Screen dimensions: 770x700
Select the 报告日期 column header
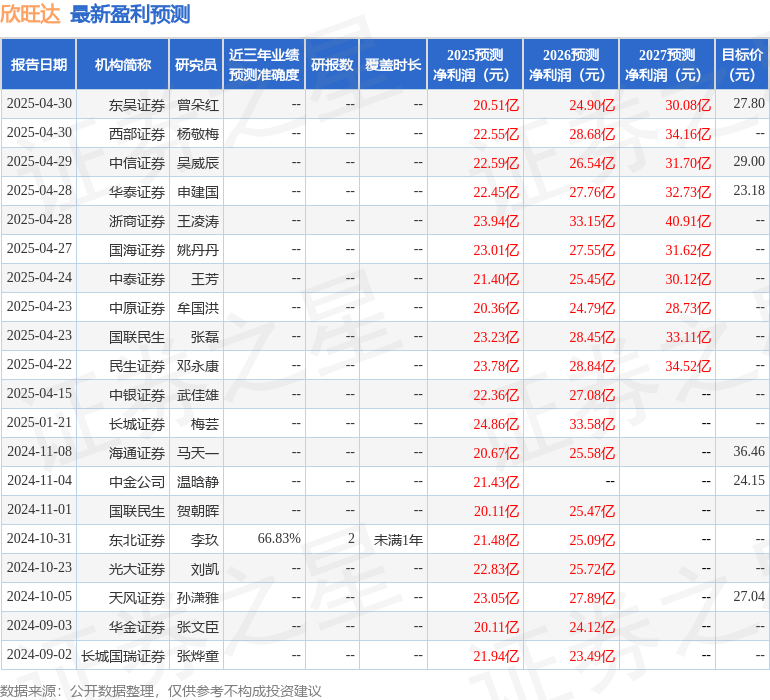[x=39, y=65]
